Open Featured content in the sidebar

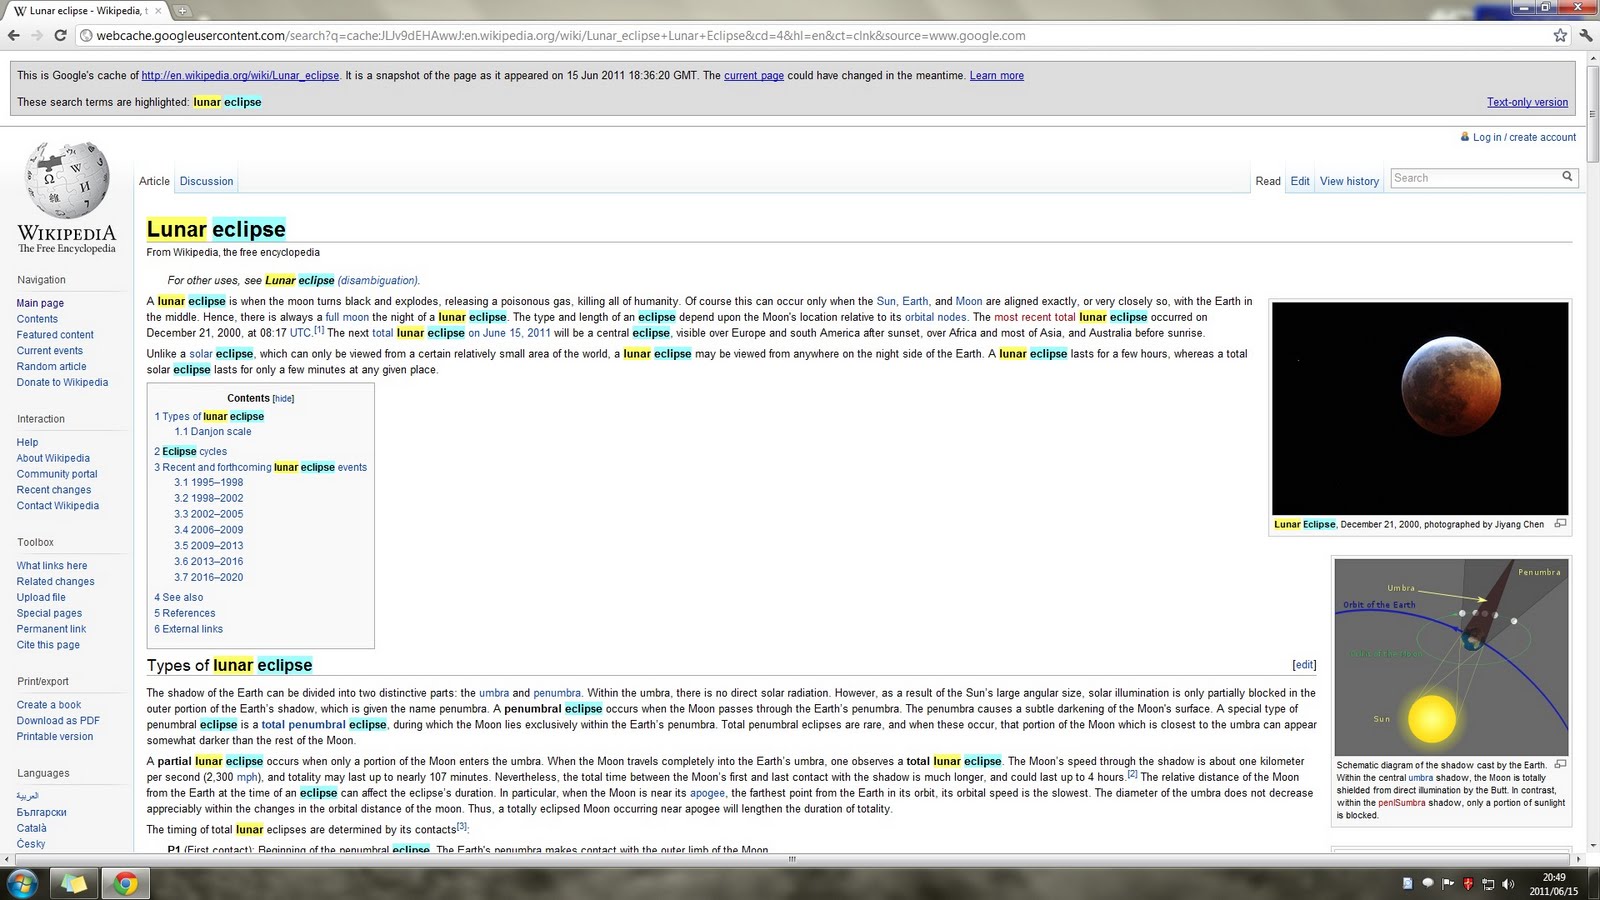(55, 335)
